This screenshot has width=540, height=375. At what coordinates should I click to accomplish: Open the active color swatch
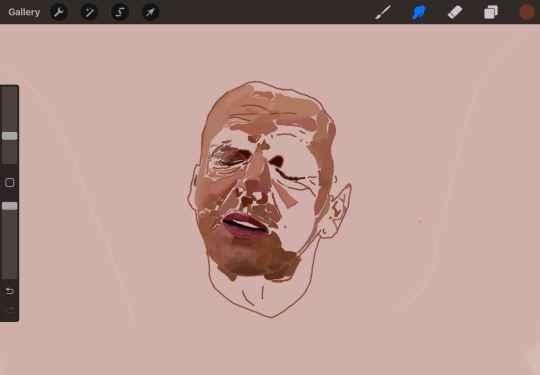pos(527,12)
